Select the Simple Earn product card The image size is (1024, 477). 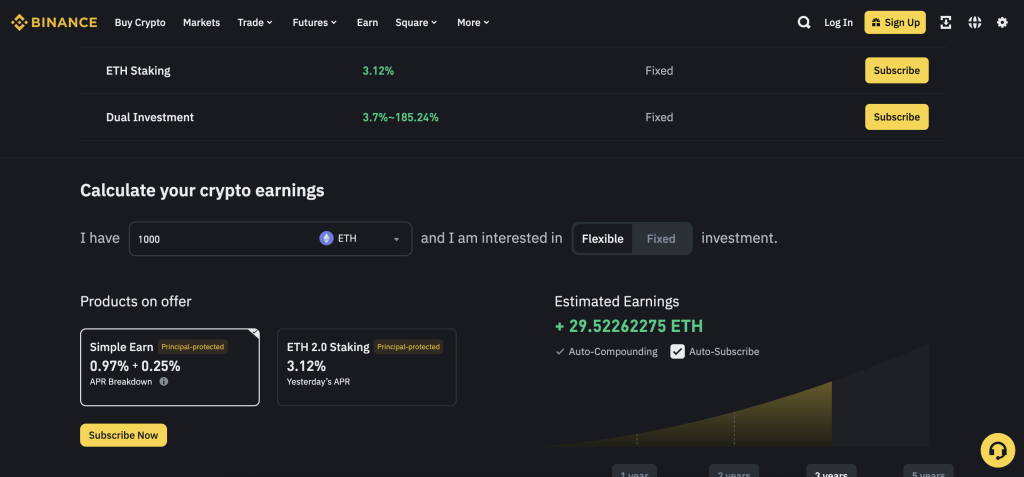click(x=170, y=367)
